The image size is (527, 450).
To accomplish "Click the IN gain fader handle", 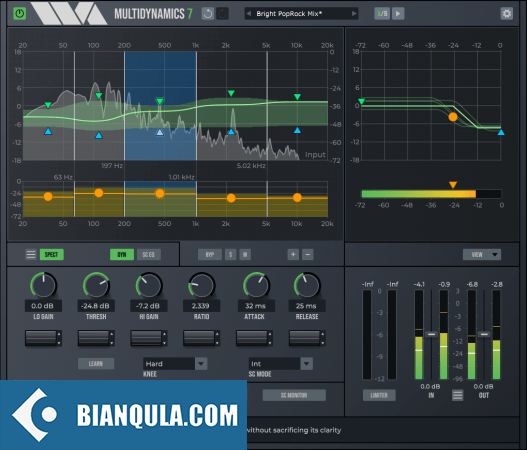I will tap(431, 334).
